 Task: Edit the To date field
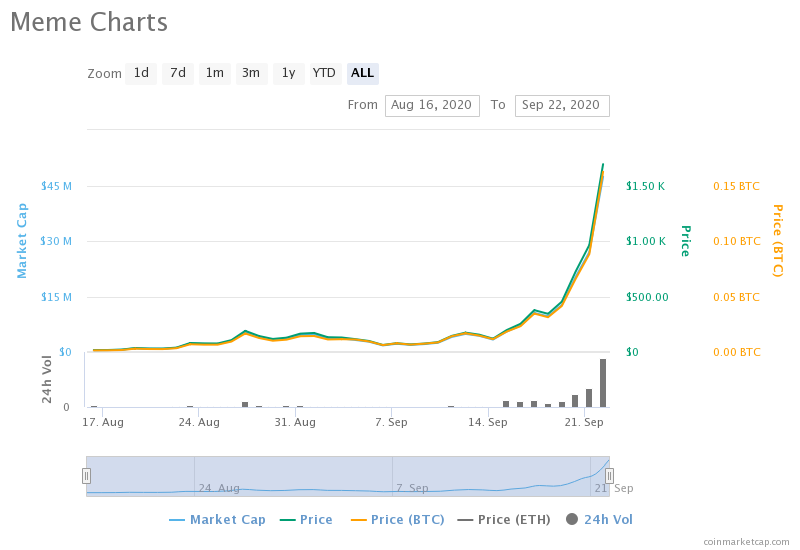(x=562, y=106)
